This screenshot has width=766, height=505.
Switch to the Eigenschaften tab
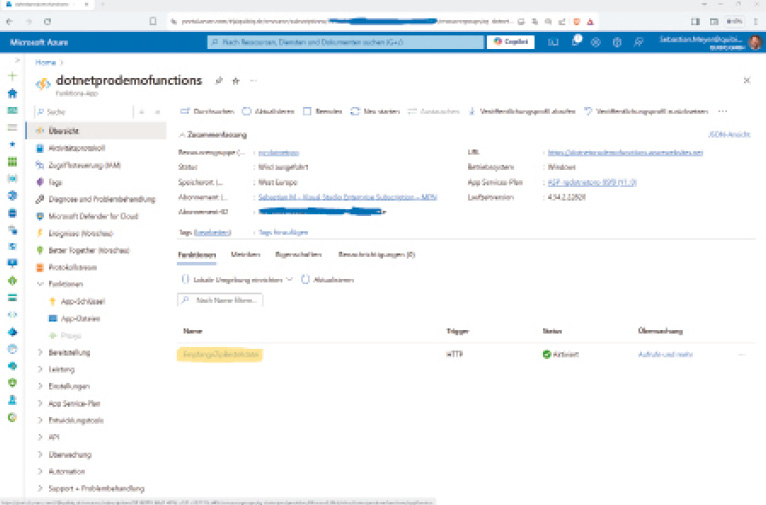[x=298, y=255]
